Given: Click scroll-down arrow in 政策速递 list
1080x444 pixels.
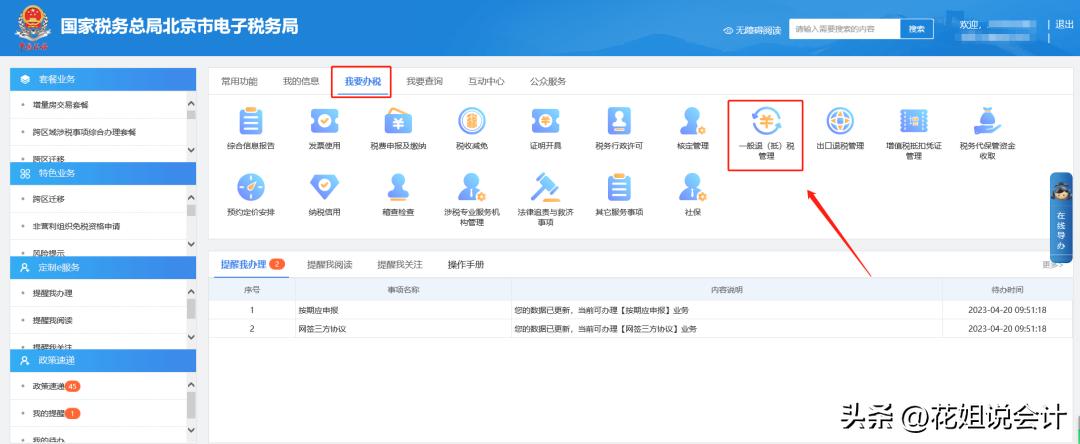Looking at the screenshot, I should click(191, 431).
